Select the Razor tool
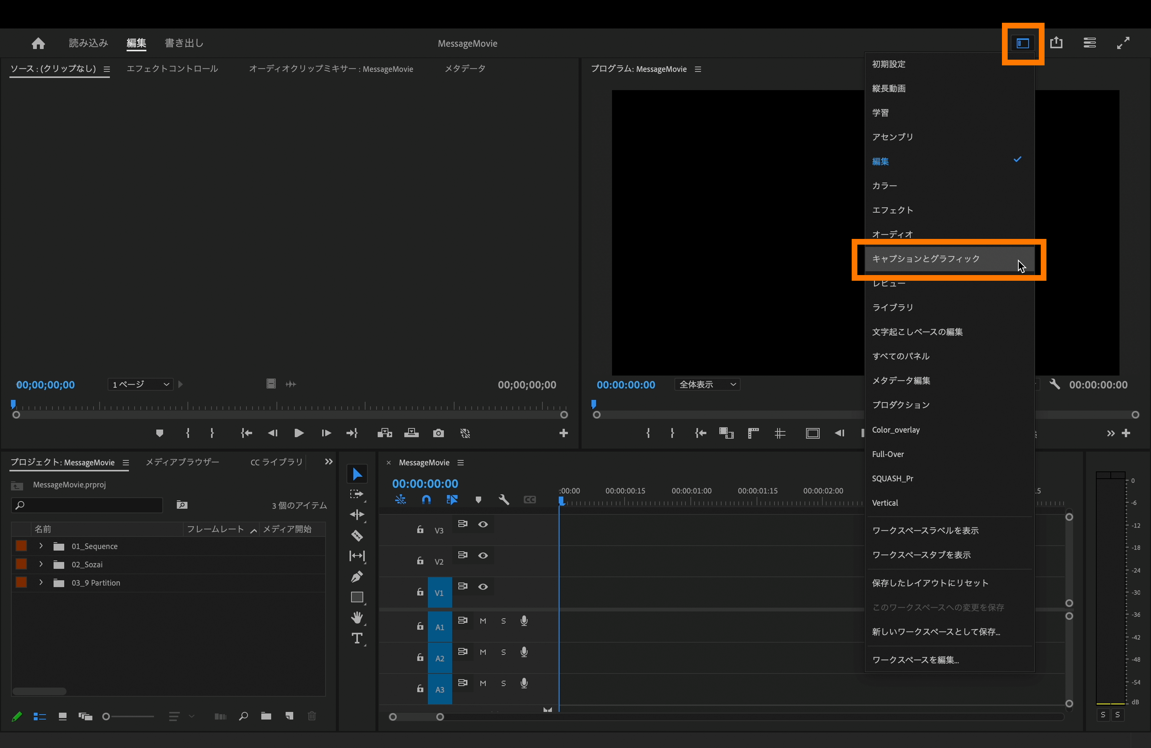Image resolution: width=1151 pixels, height=748 pixels. coord(357,535)
